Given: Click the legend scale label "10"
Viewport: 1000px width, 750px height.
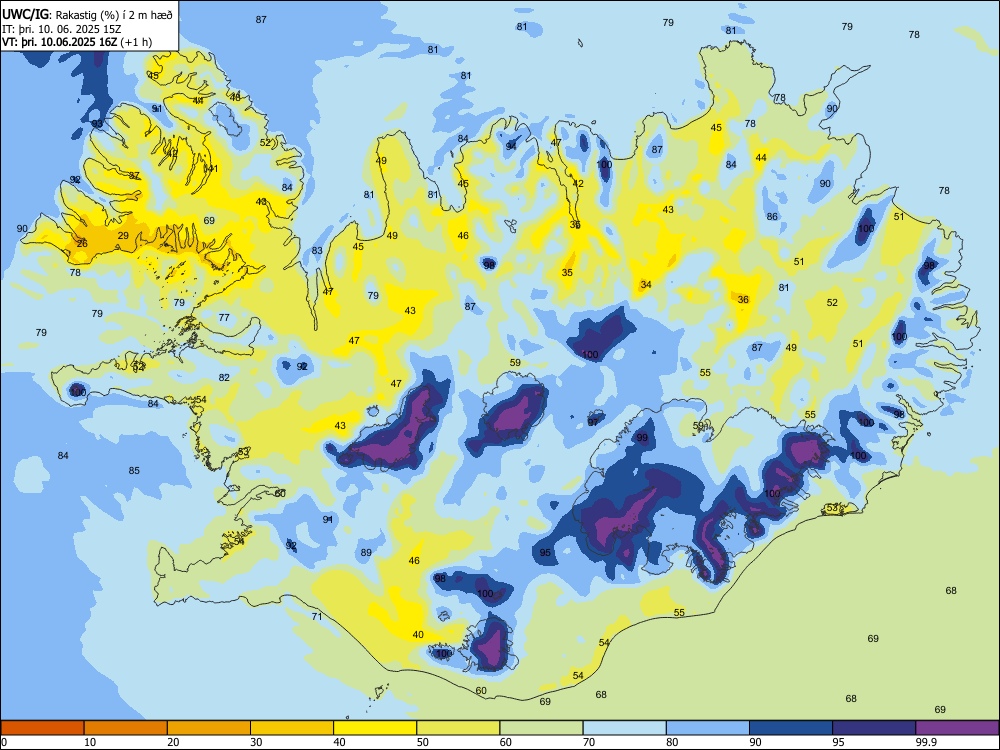Looking at the screenshot, I should [90, 742].
